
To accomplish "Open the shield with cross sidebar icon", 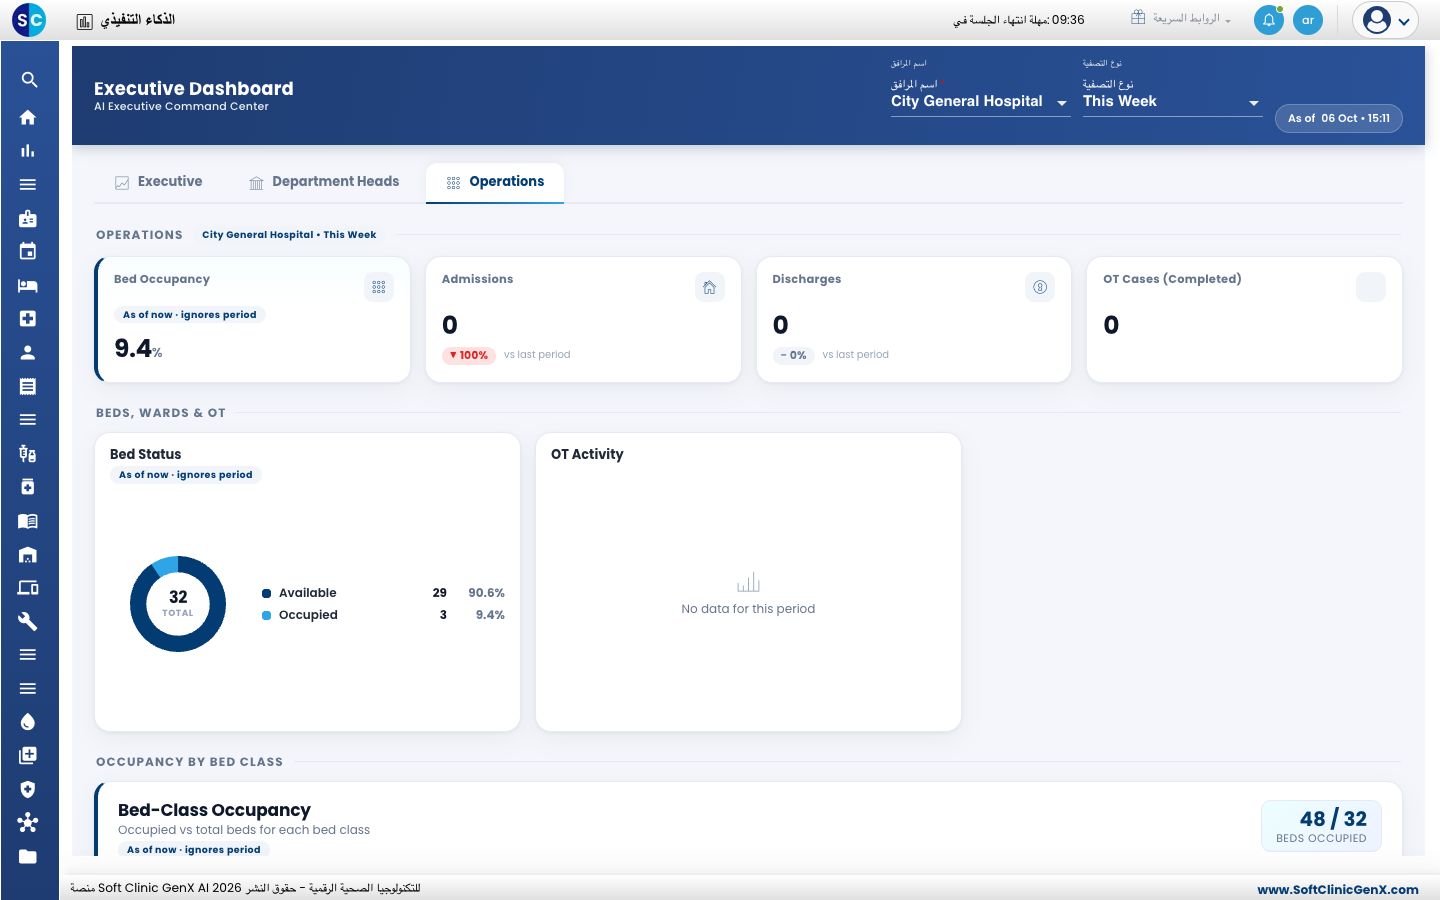I will coord(28,789).
